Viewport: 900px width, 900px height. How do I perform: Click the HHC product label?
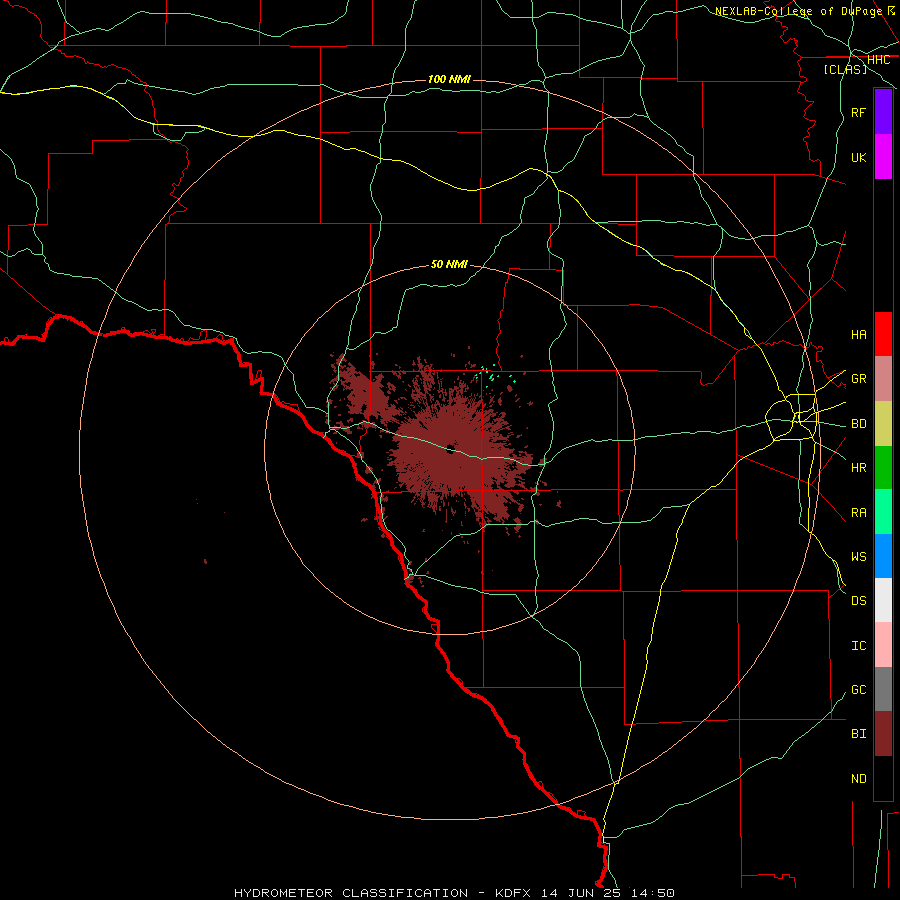pos(878,60)
